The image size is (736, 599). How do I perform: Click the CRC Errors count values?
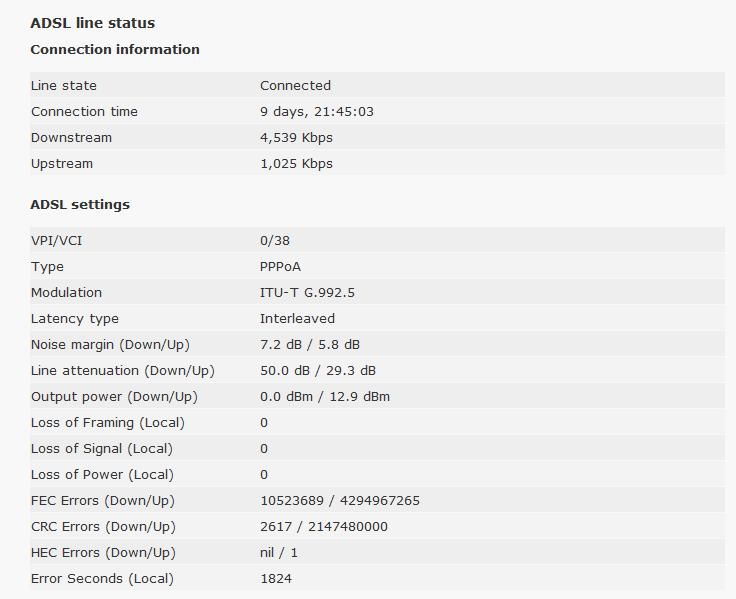(324, 527)
